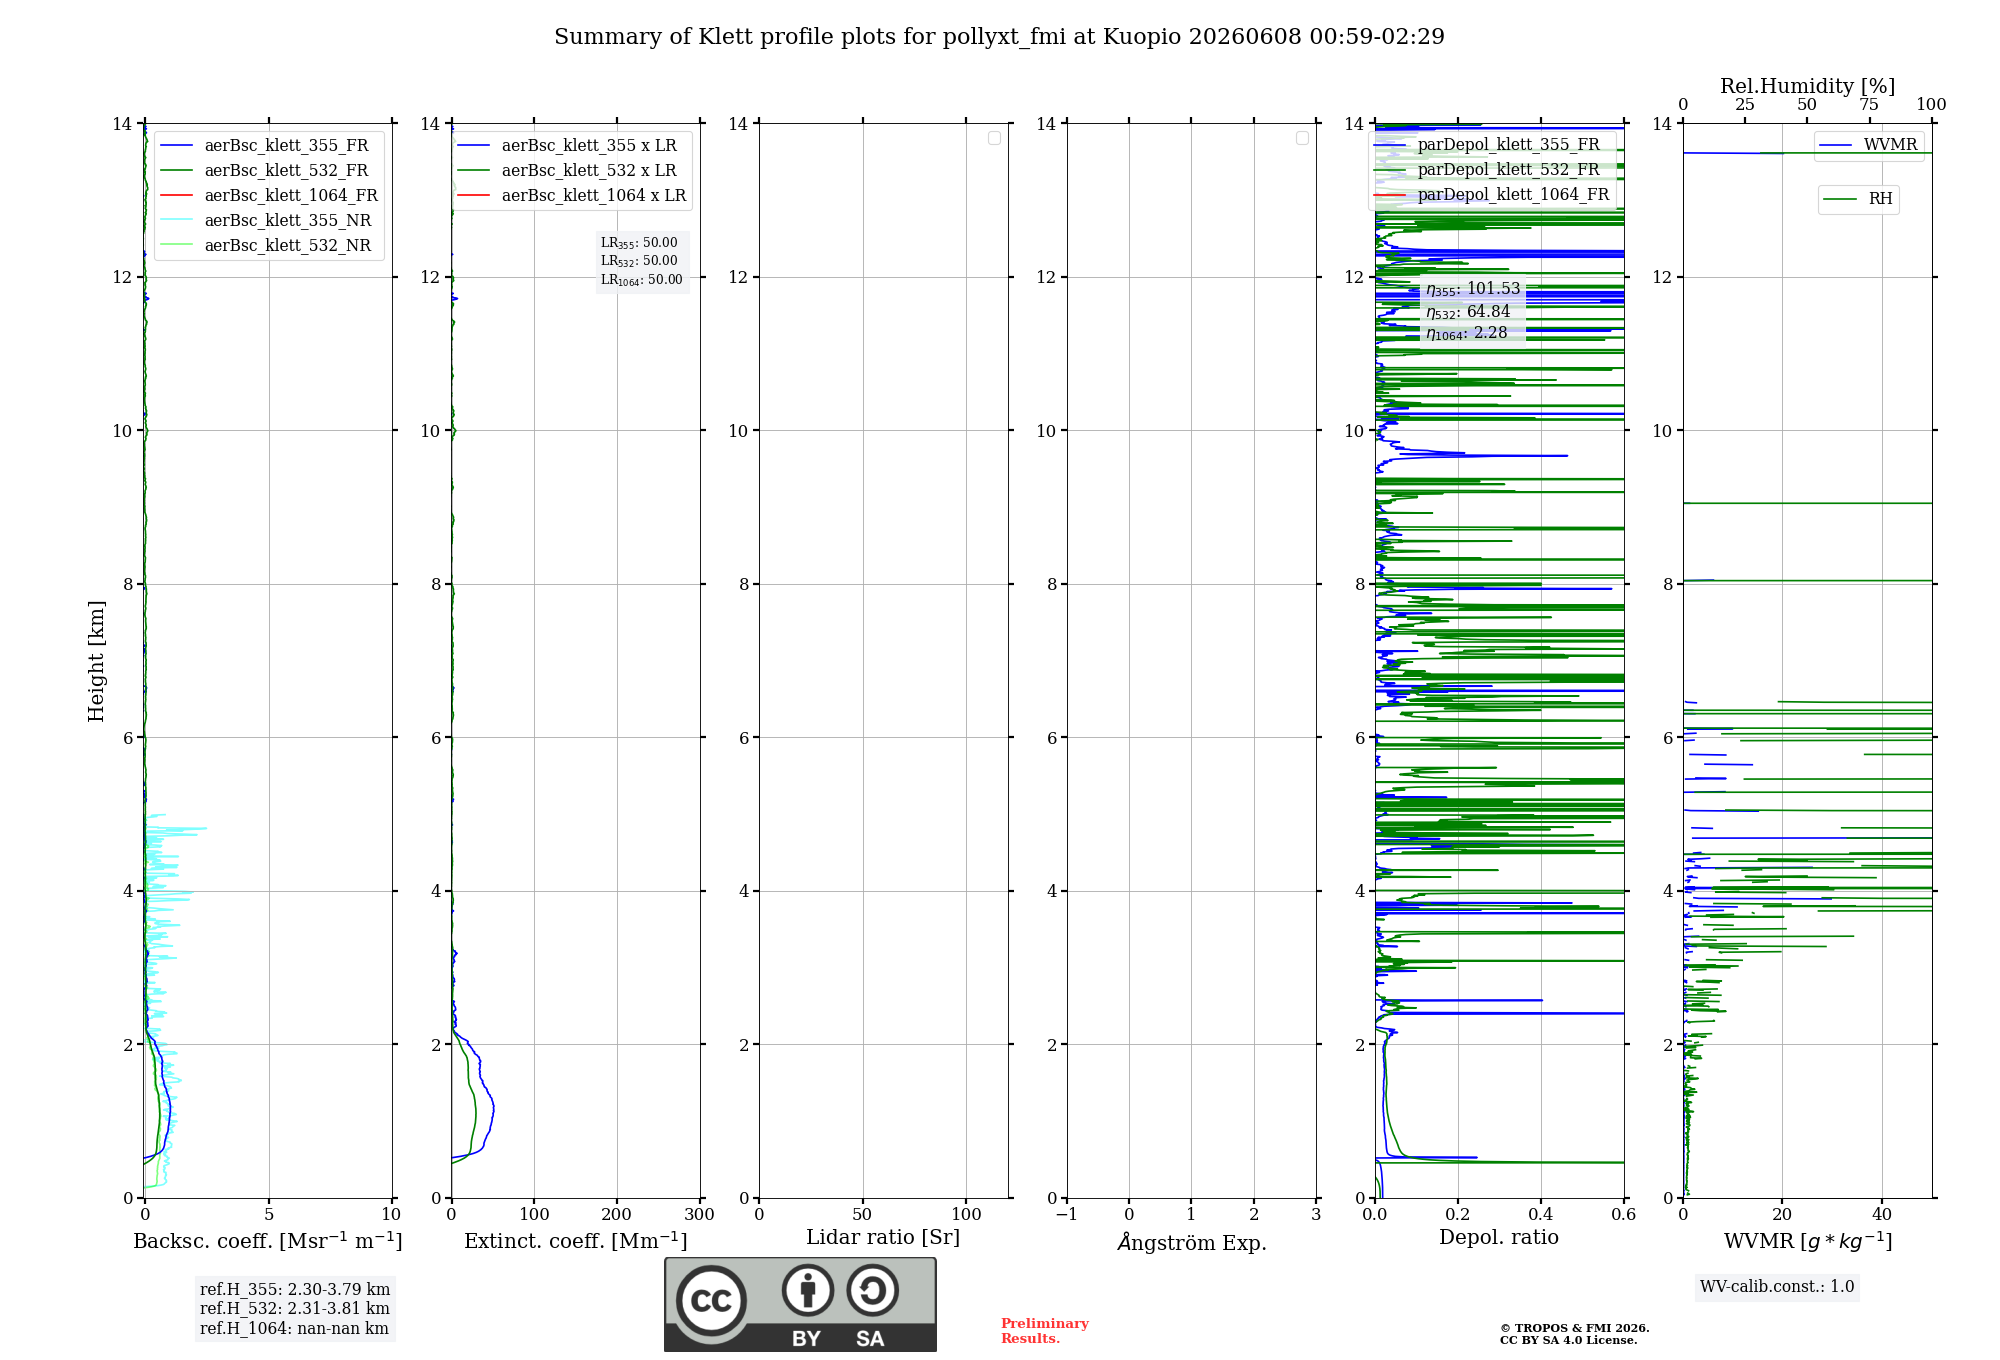Click the TROPOS & FMI 2026 copyright text
The height and width of the screenshot is (1360, 2000).
pyautogui.click(x=1575, y=1328)
